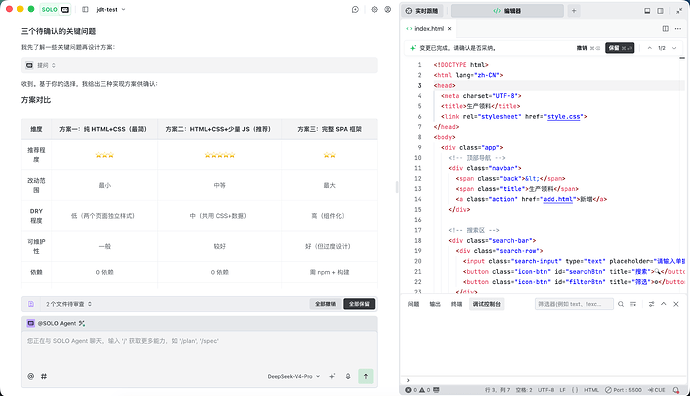
Task: Open settings gear in chat header
Action: [x=374, y=9]
